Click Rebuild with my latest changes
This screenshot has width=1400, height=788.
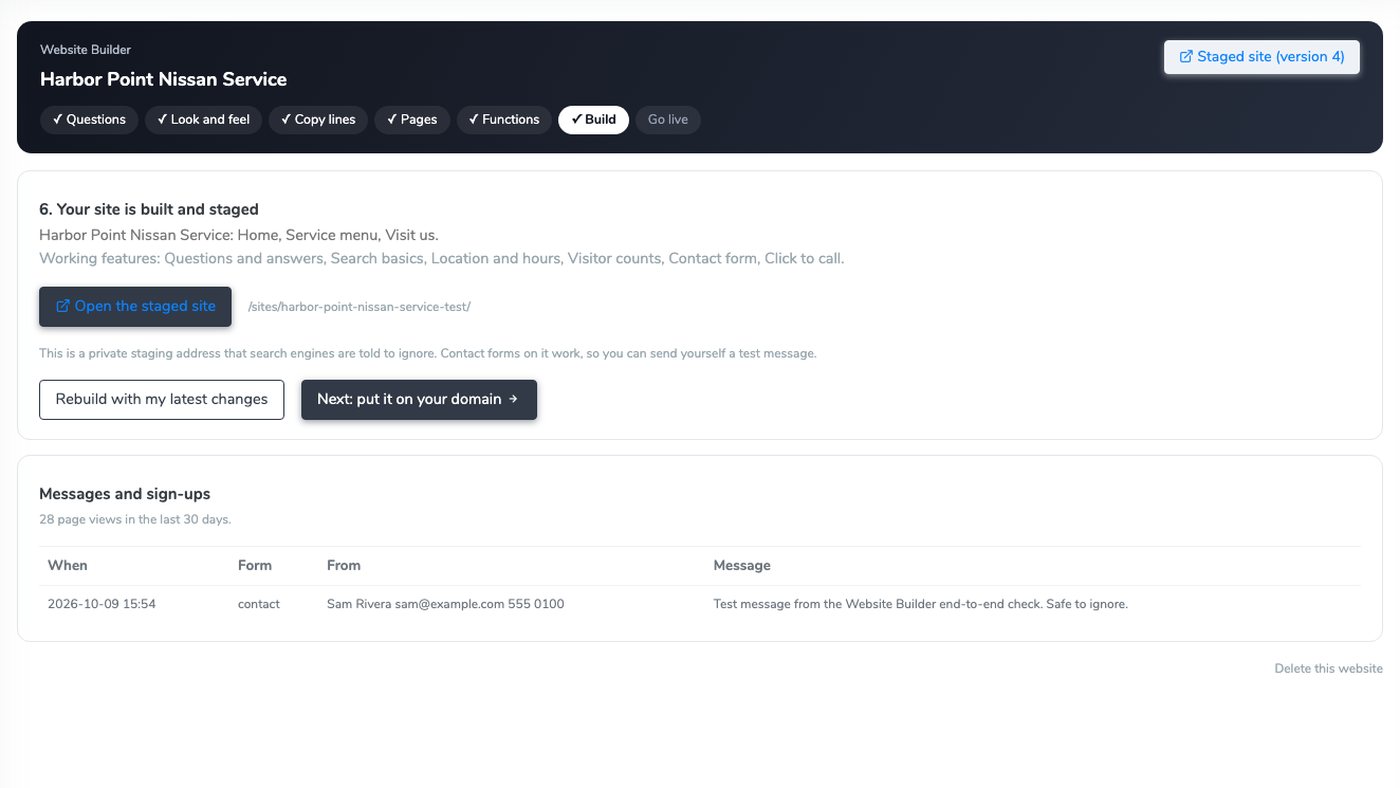(x=161, y=399)
